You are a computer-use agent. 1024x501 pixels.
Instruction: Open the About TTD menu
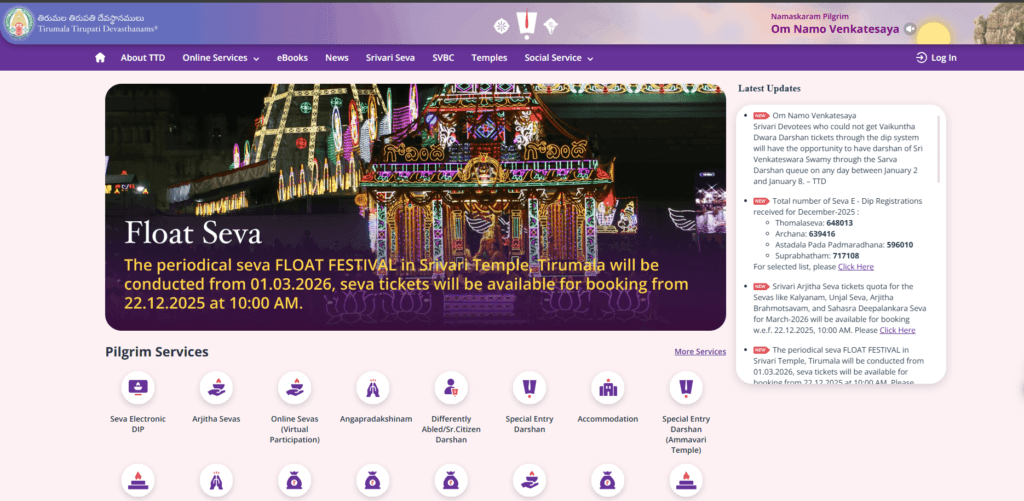(x=143, y=57)
